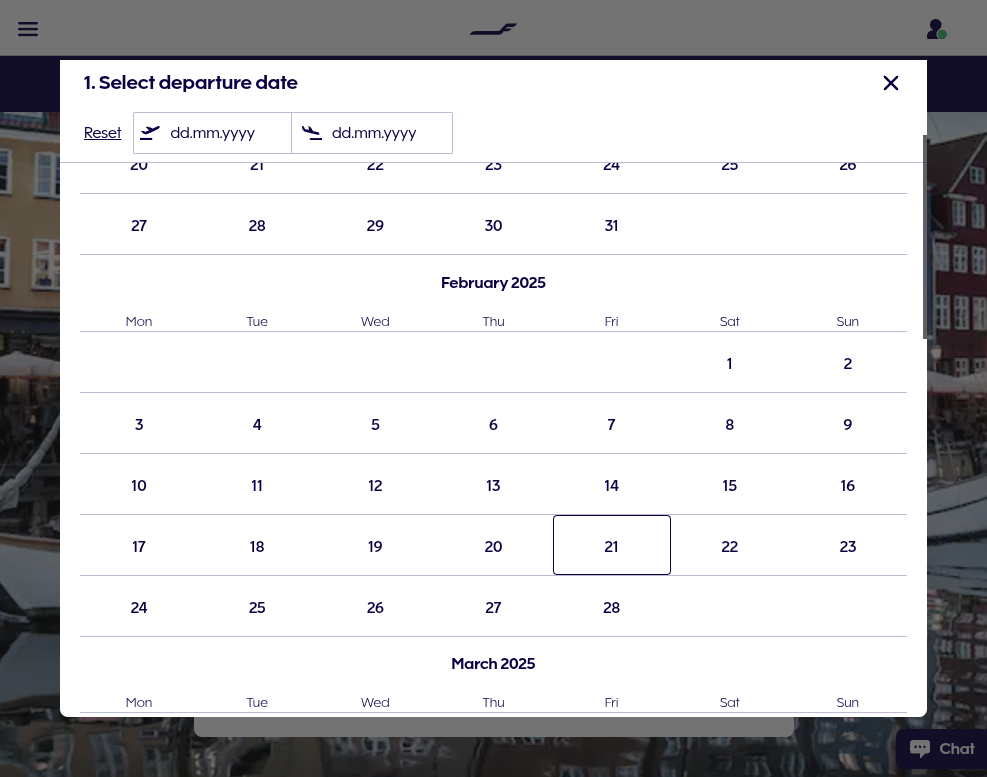Select January 31 in calendar
This screenshot has width=987, height=777.
pyautogui.click(x=611, y=225)
